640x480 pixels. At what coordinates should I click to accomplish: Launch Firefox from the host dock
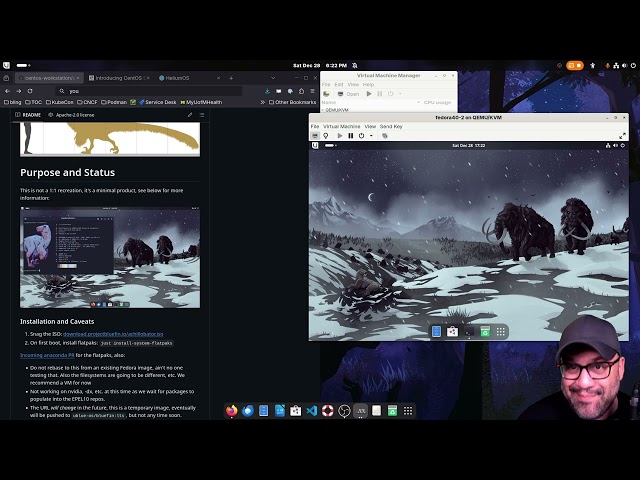click(231, 411)
